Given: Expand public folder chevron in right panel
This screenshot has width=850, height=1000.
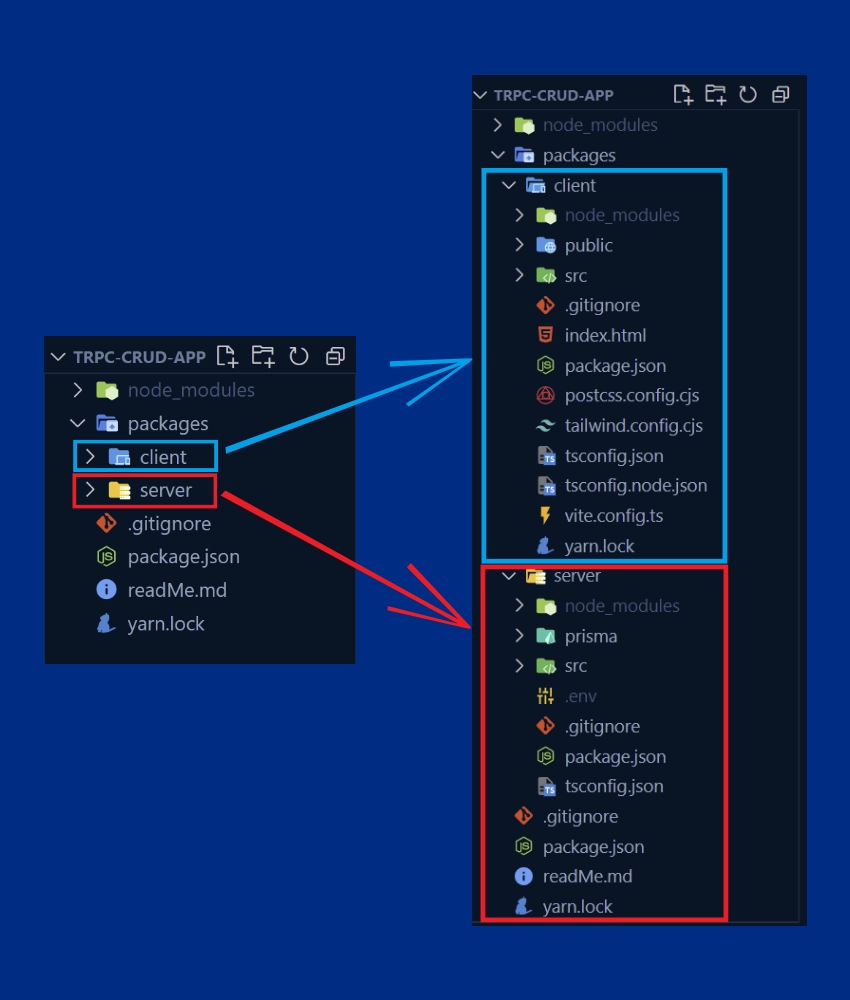Looking at the screenshot, I should point(519,244).
